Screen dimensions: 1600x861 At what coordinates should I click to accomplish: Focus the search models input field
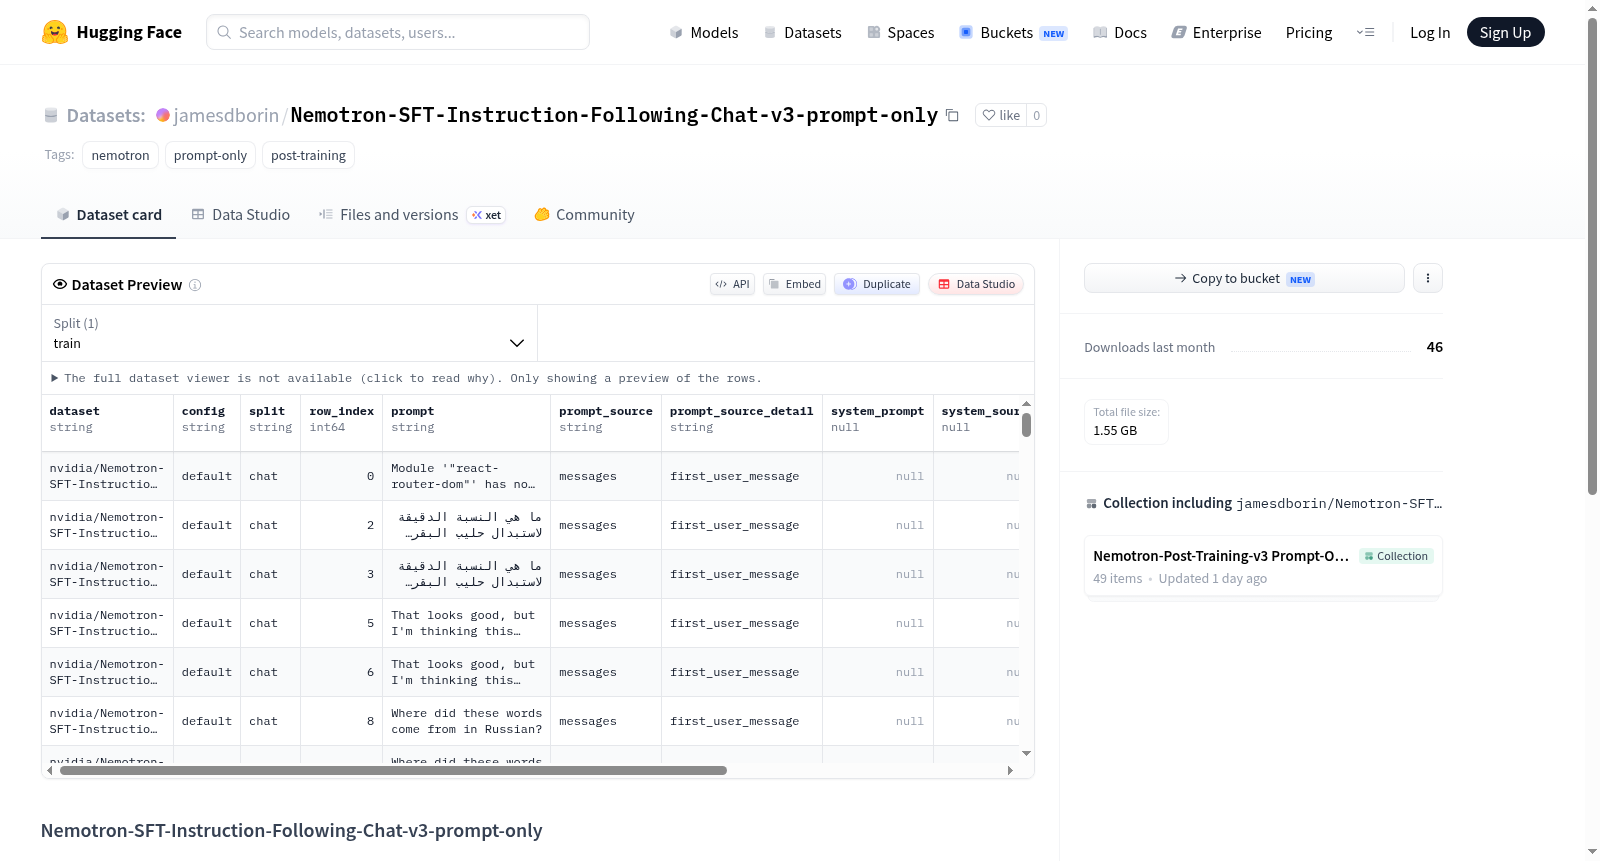398,32
